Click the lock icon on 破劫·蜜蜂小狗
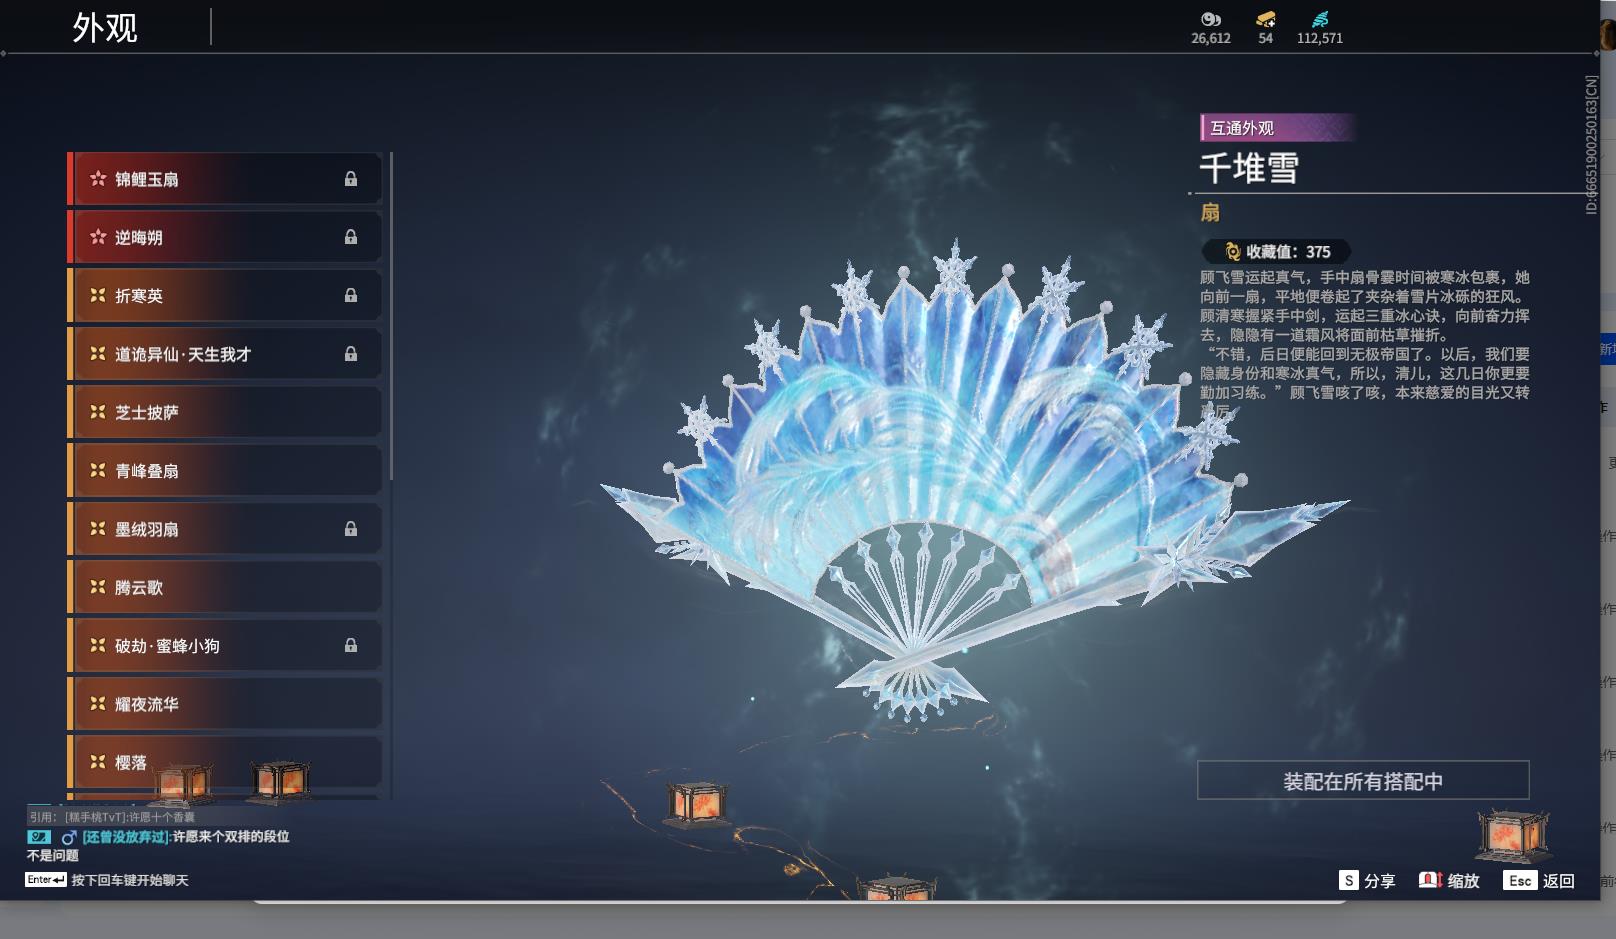The height and width of the screenshot is (939, 1616). tap(351, 646)
